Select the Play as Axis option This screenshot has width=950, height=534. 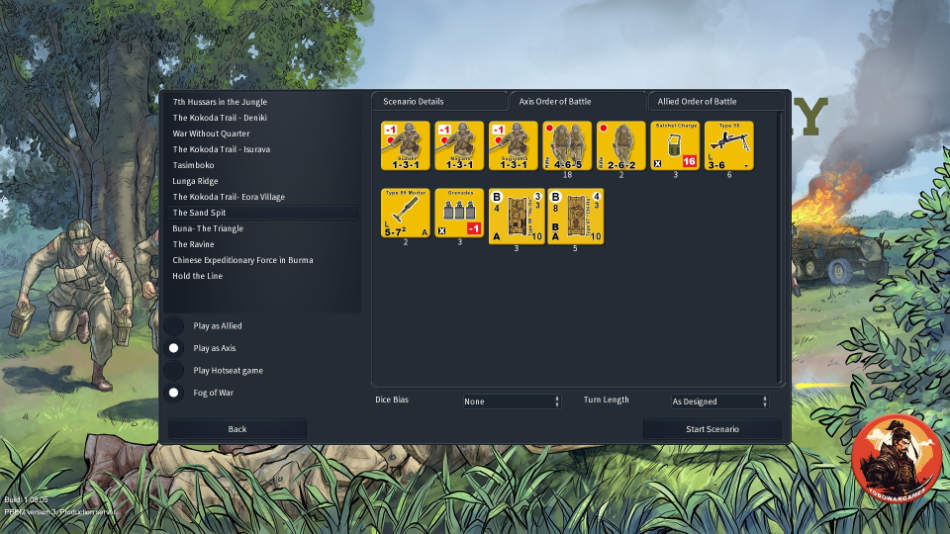(174, 348)
